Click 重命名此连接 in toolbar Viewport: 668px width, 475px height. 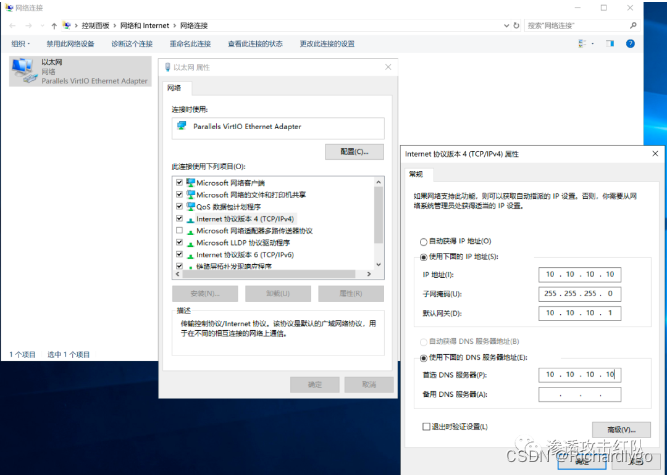point(190,43)
